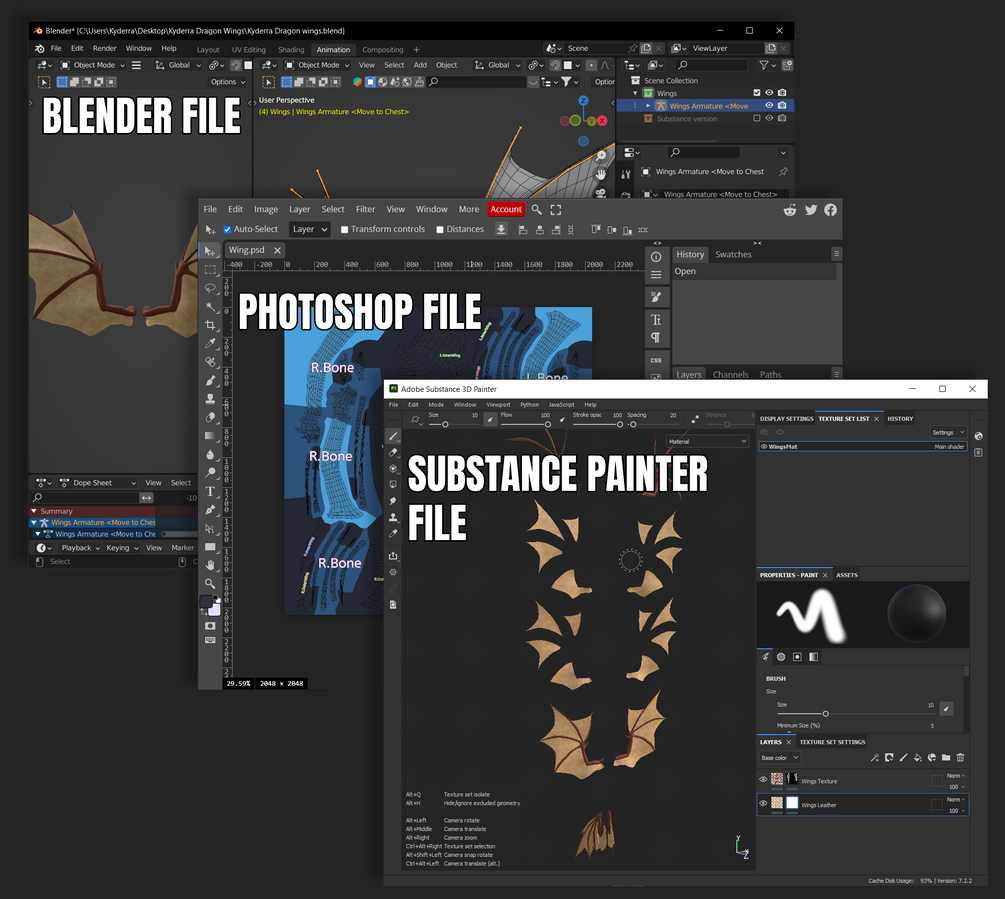Open the CSS panel icon in Photoshop sidebar
The height and width of the screenshot is (899, 1005).
656,360
